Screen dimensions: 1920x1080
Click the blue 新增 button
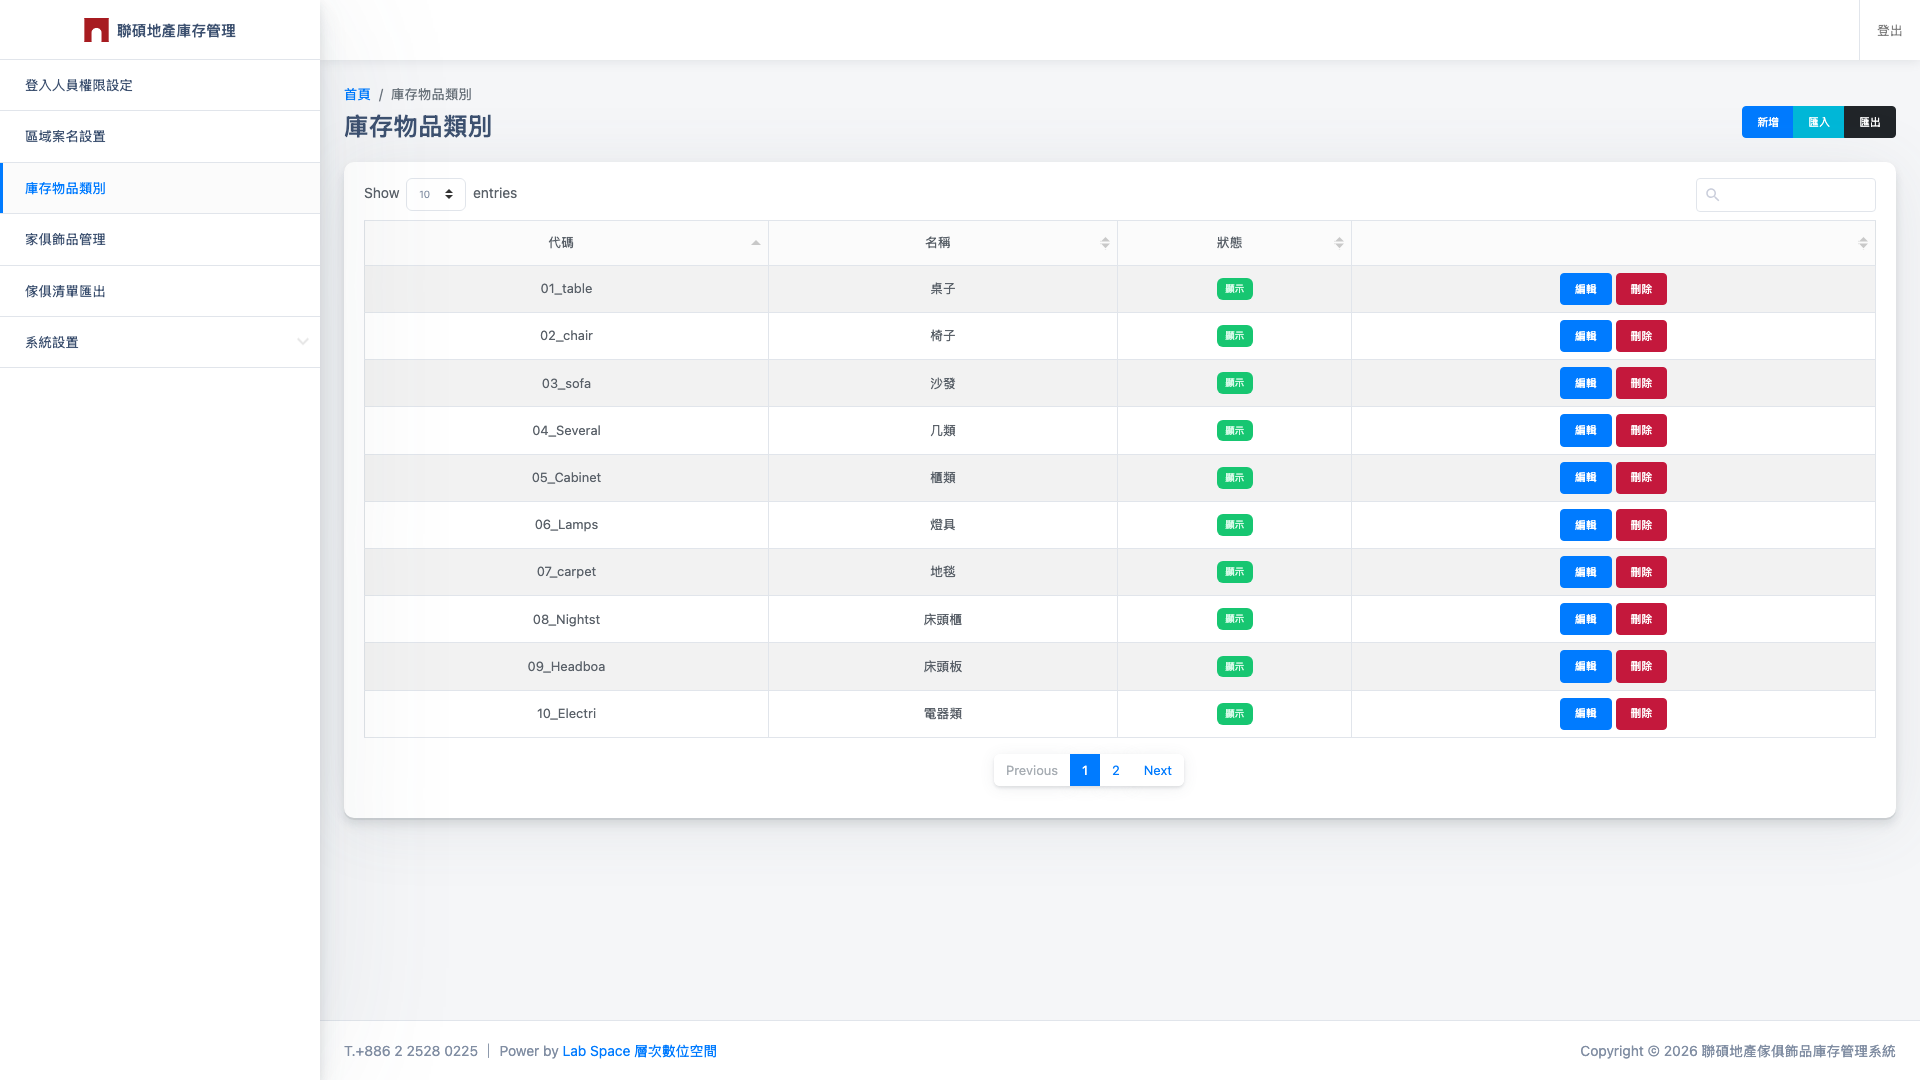[1767, 122]
